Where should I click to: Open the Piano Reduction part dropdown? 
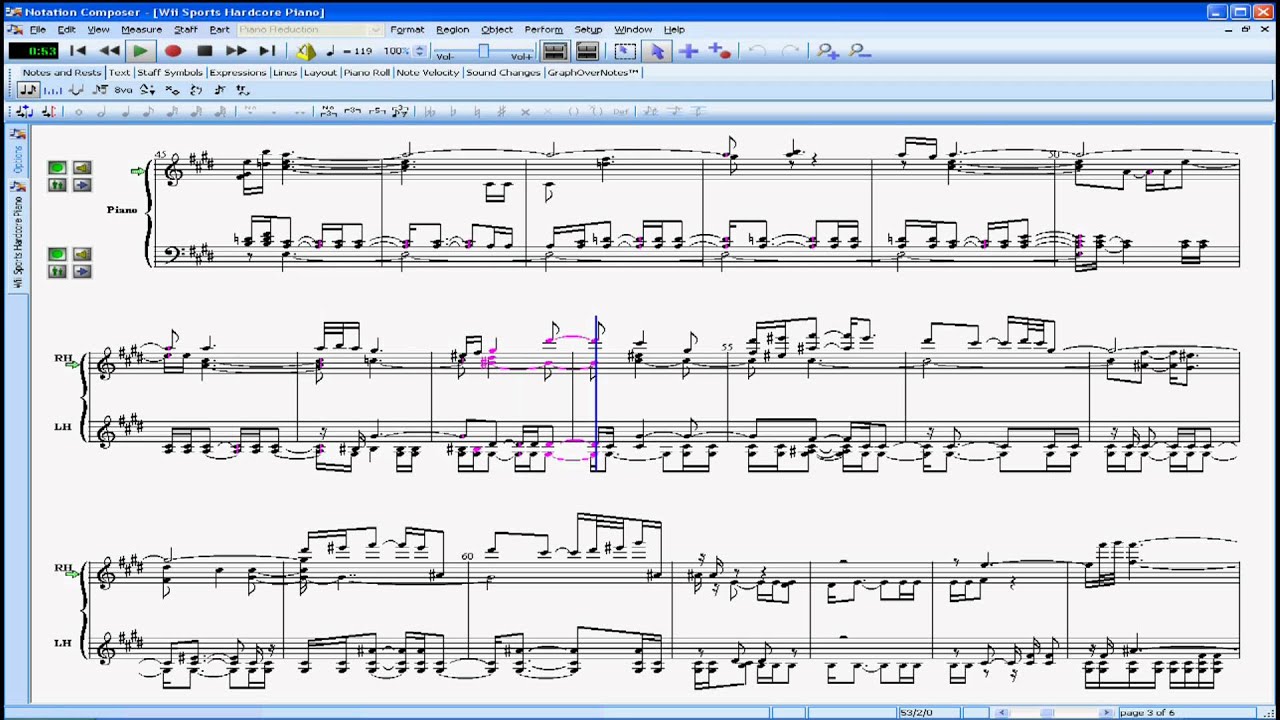pos(310,30)
